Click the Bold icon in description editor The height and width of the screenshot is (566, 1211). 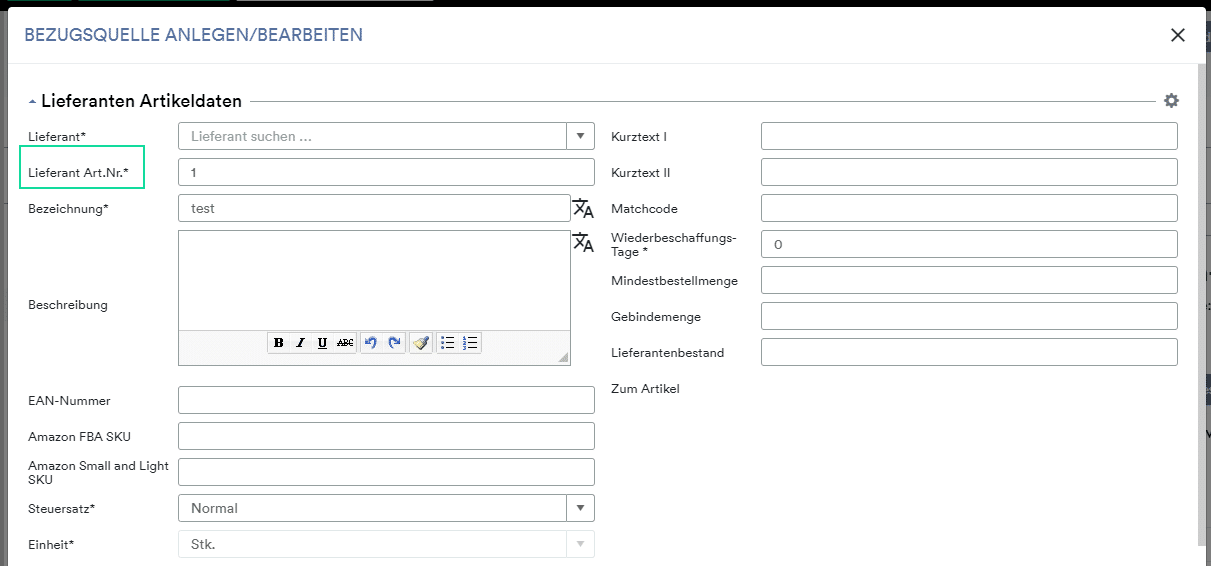click(x=278, y=343)
